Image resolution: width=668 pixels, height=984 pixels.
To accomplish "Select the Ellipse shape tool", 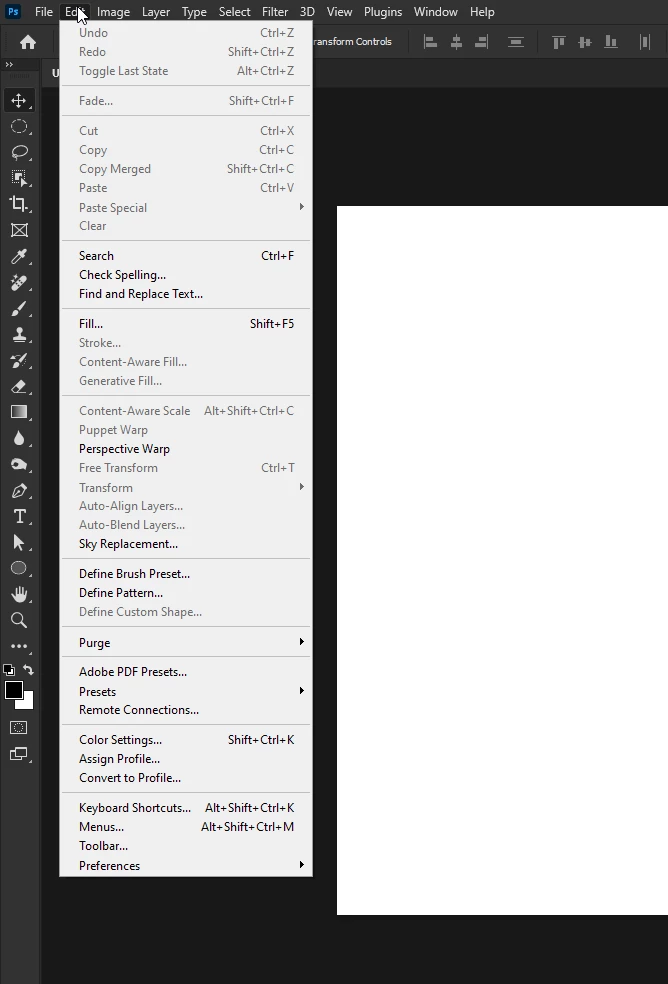I will pos(19,568).
